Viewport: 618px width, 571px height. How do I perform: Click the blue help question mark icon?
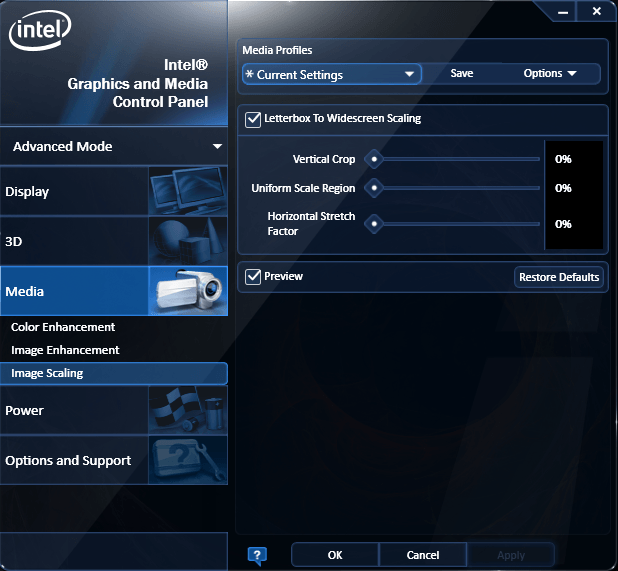pyautogui.click(x=257, y=556)
